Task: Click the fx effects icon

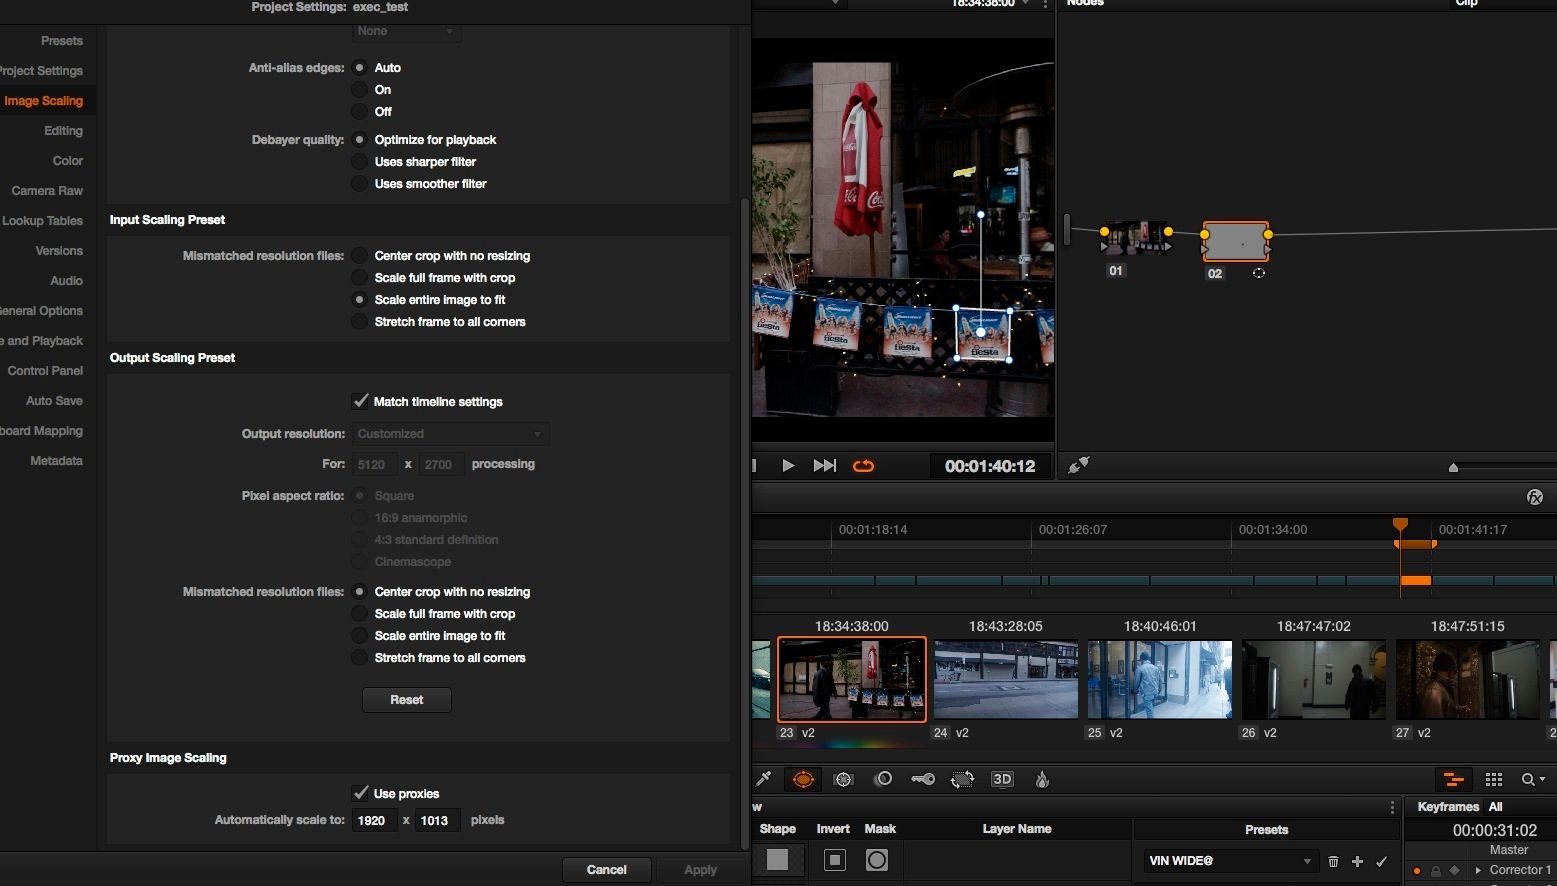Action: pyautogui.click(x=1535, y=497)
